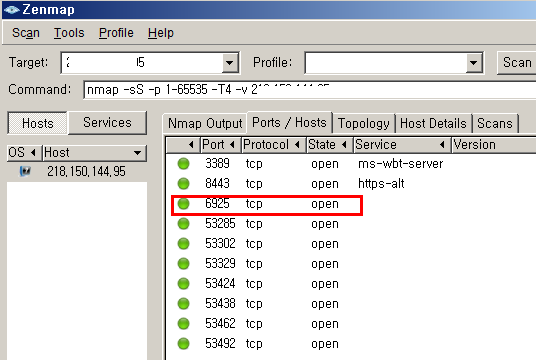Sort by the Version column header
The image size is (536, 360).
click(x=494, y=145)
